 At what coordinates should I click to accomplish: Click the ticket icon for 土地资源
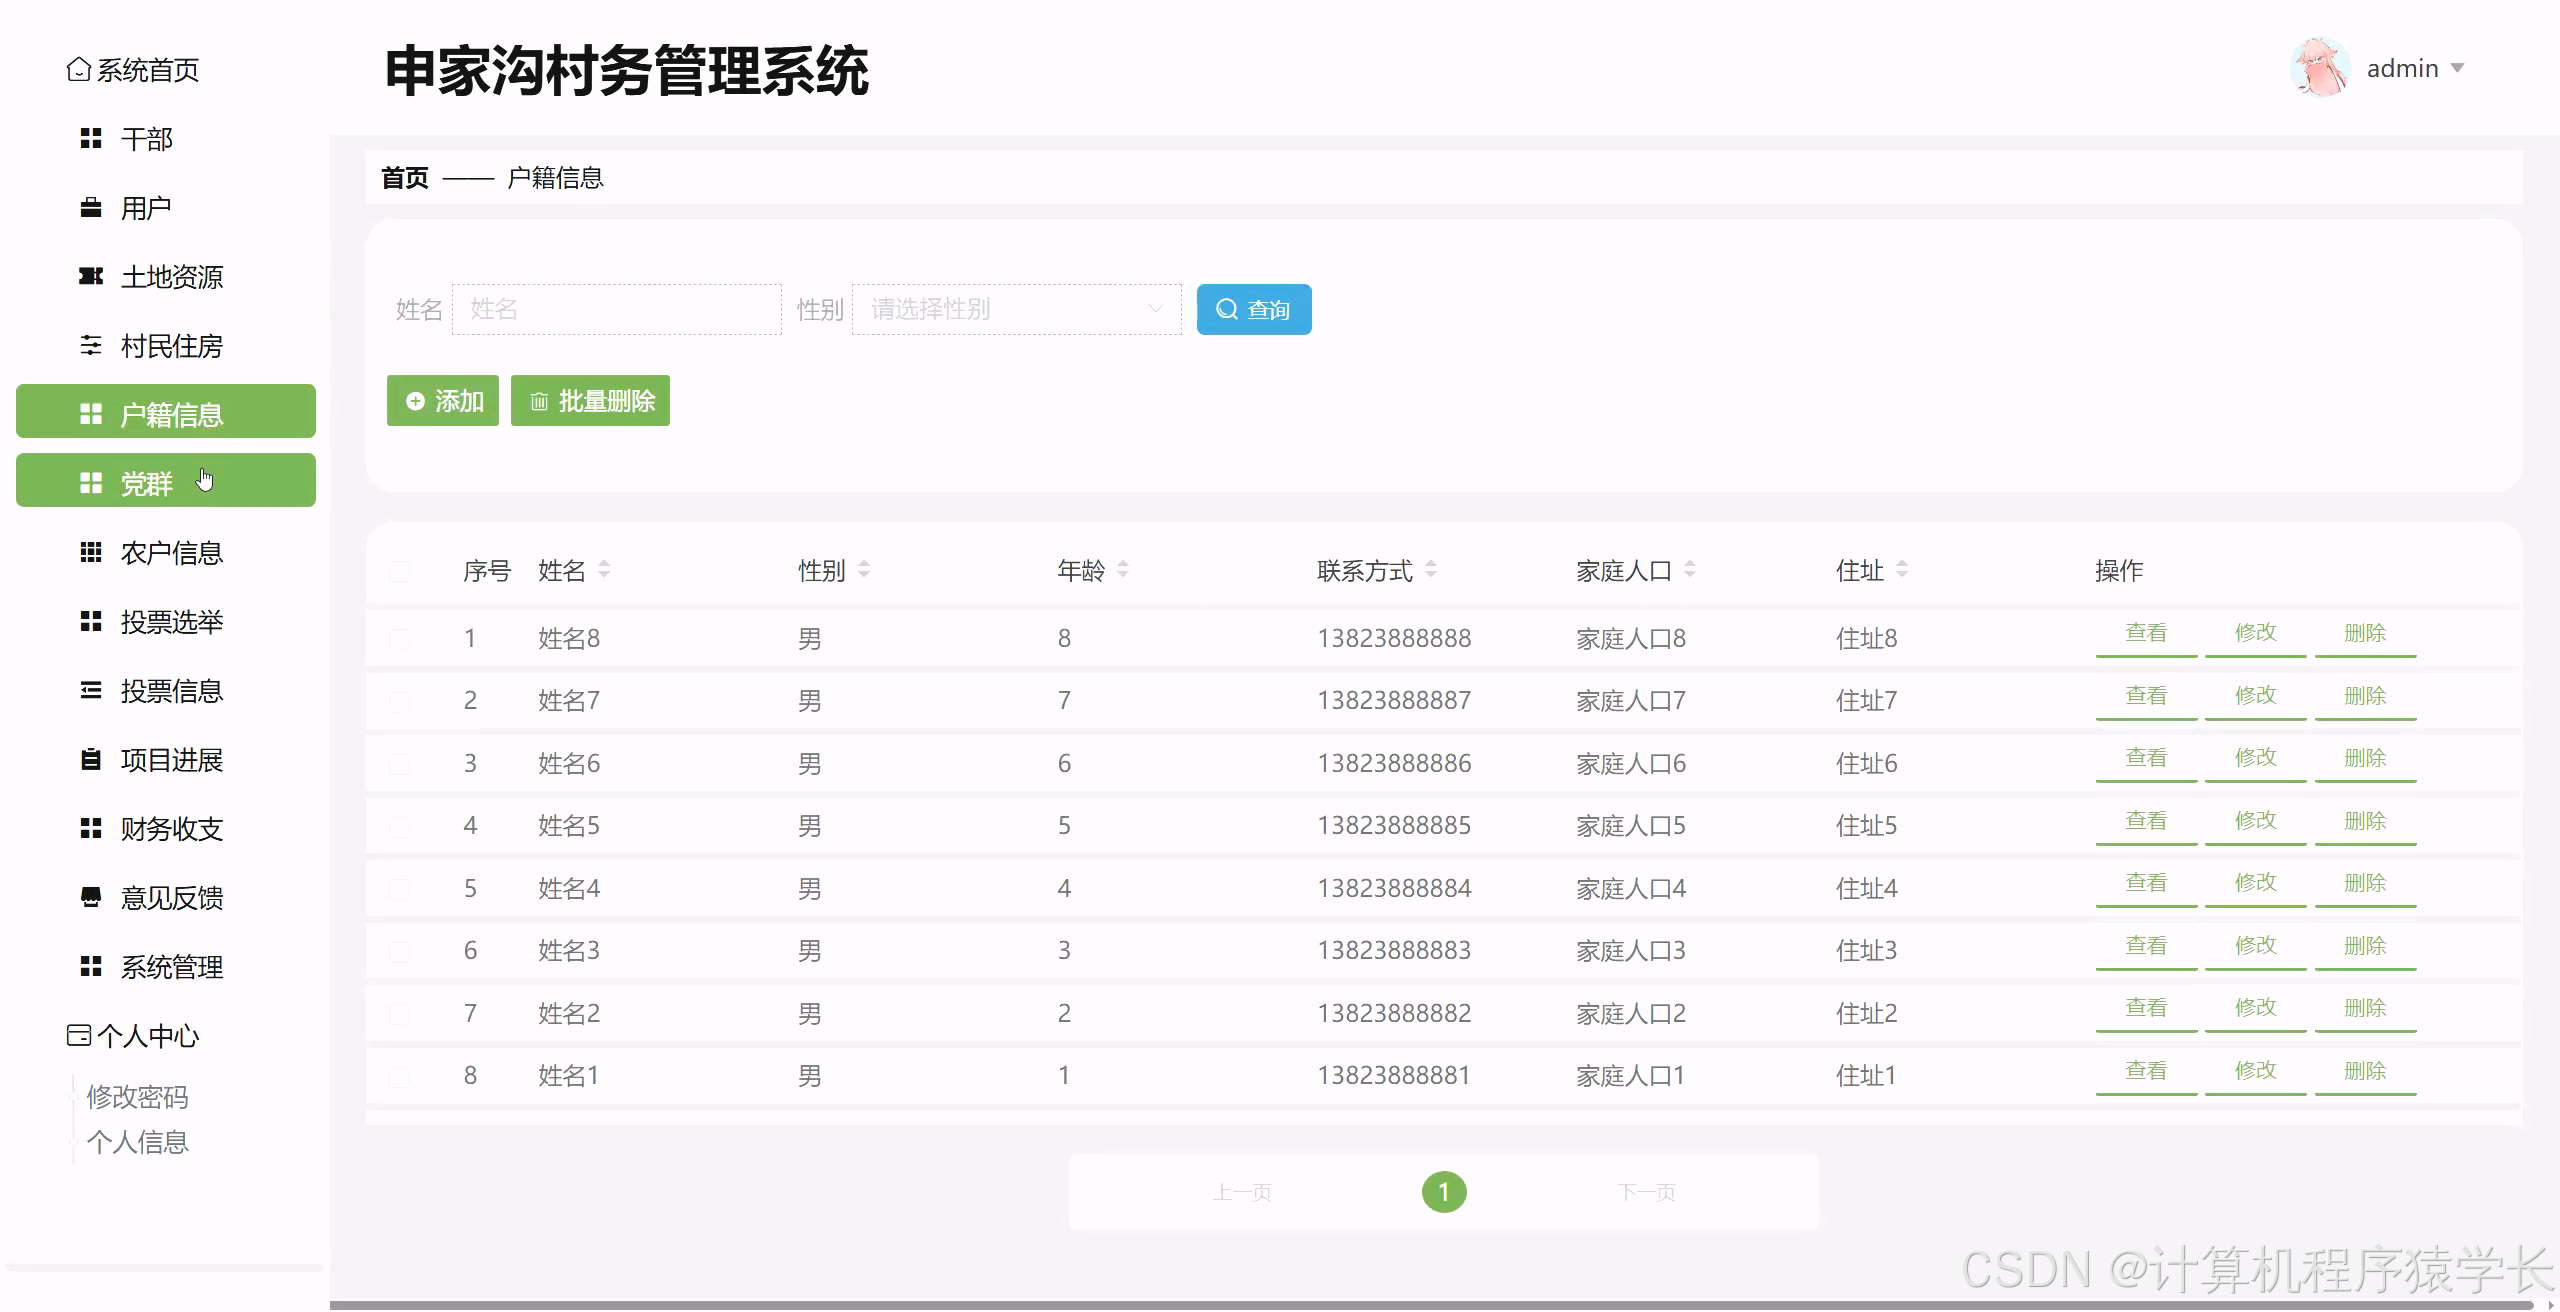pyautogui.click(x=91, y=277)
